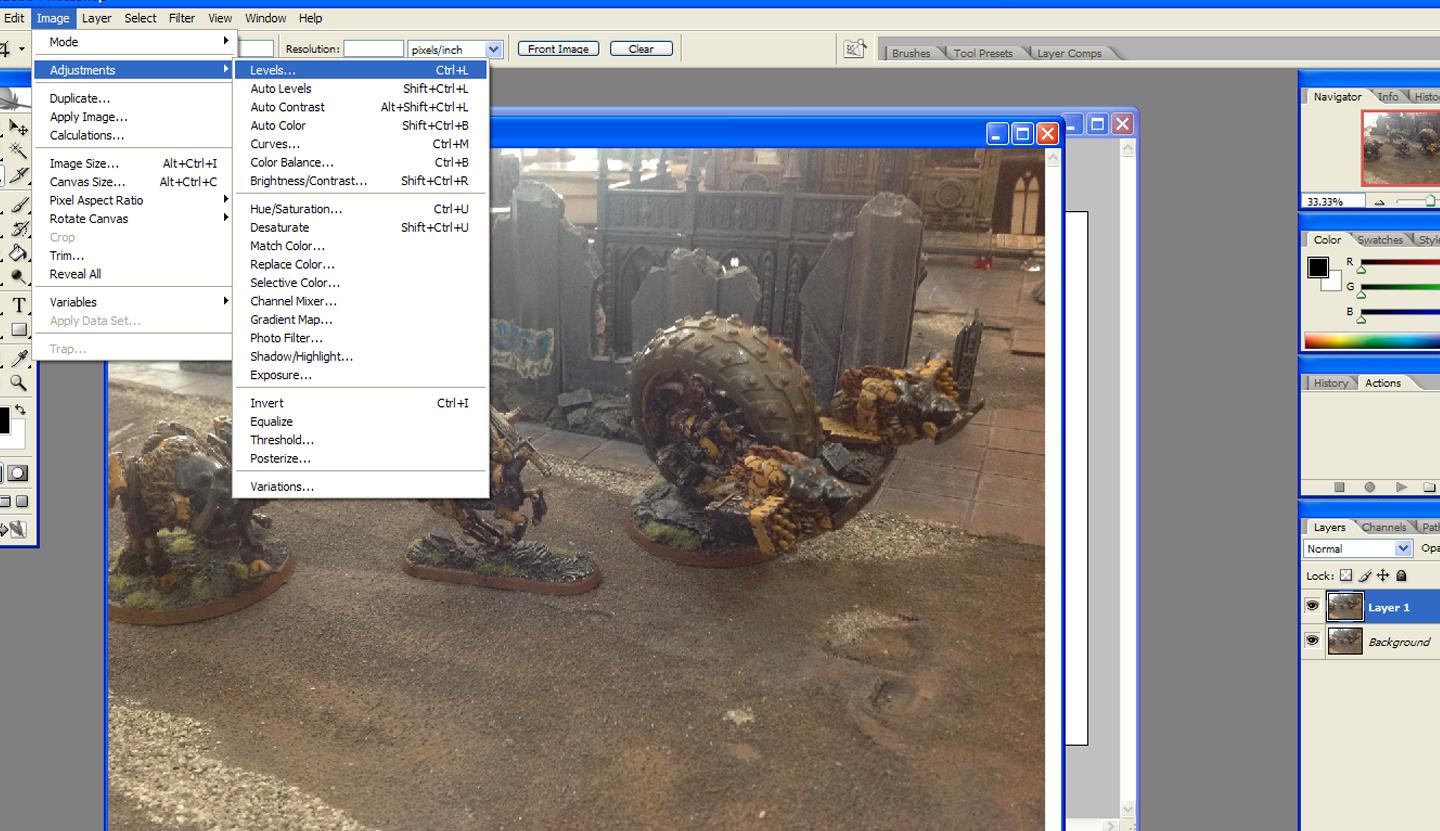Click the Resolution input field
The width and height of the screenshot is (1440, 831).
coord(373,49)
